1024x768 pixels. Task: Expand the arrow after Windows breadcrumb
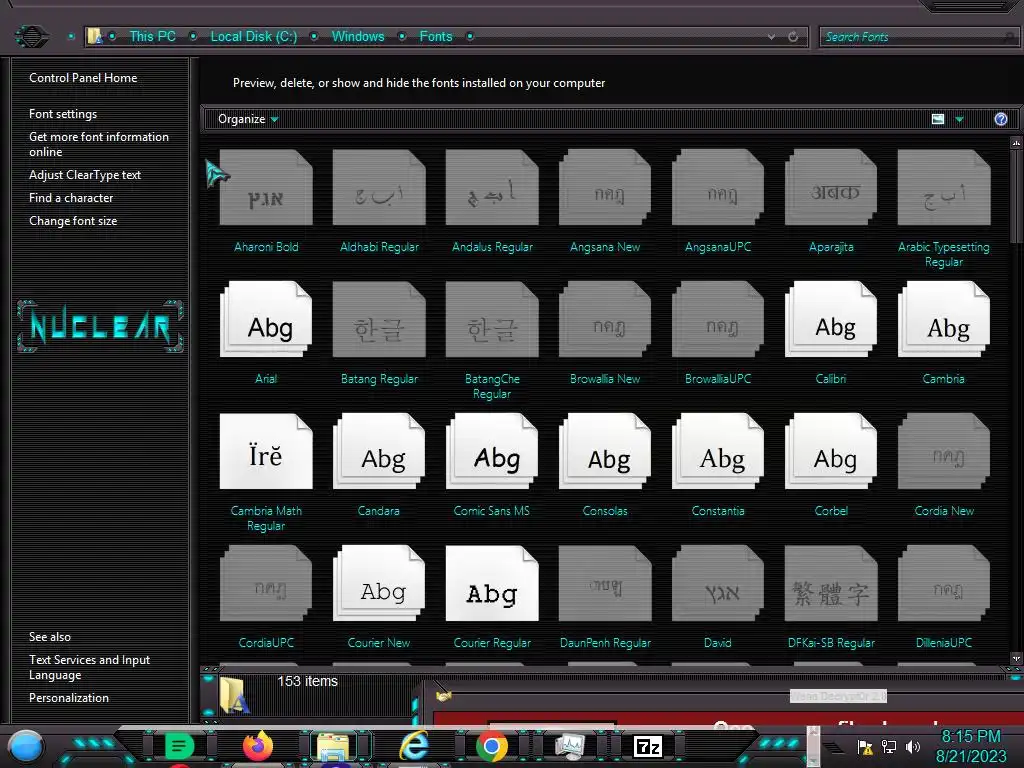tap(402, 37)
